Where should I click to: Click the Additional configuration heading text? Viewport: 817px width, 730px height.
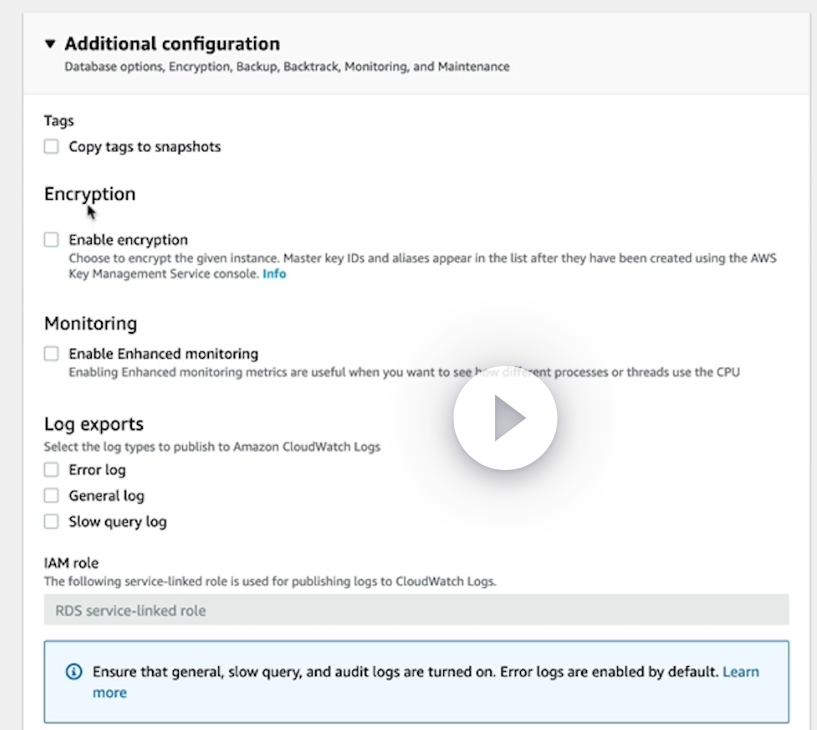pyautogui.click(x=172, y=44)
